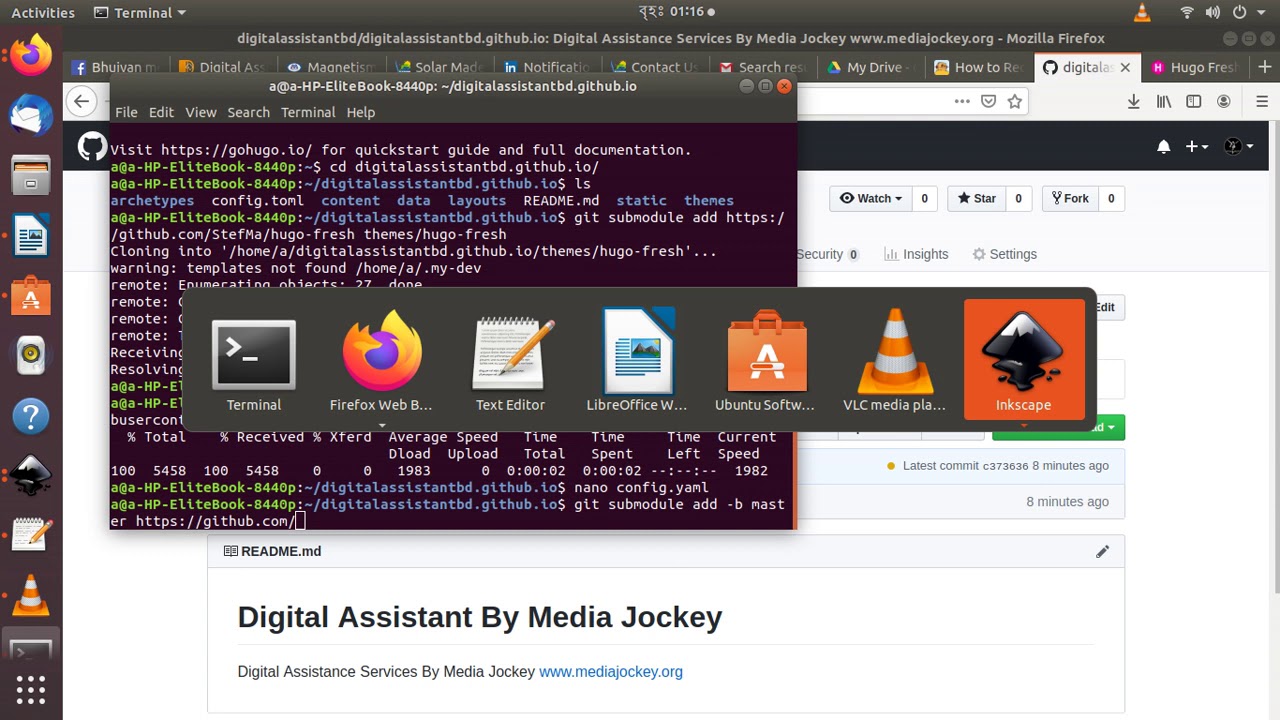Expand the Watch dropdown on GitHub
The height and width of the screenshot is (720, 1280).
(870, 198)
